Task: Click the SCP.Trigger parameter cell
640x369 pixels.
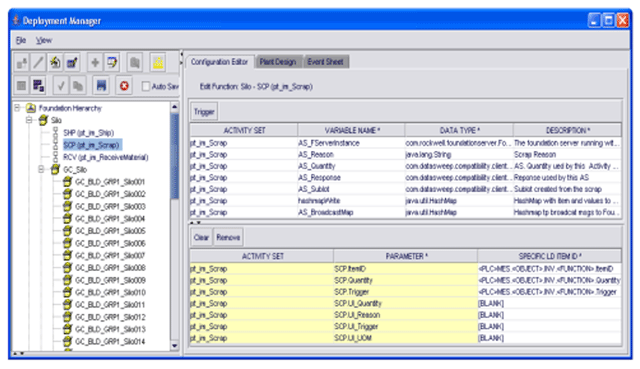Action: coord(406,292)
